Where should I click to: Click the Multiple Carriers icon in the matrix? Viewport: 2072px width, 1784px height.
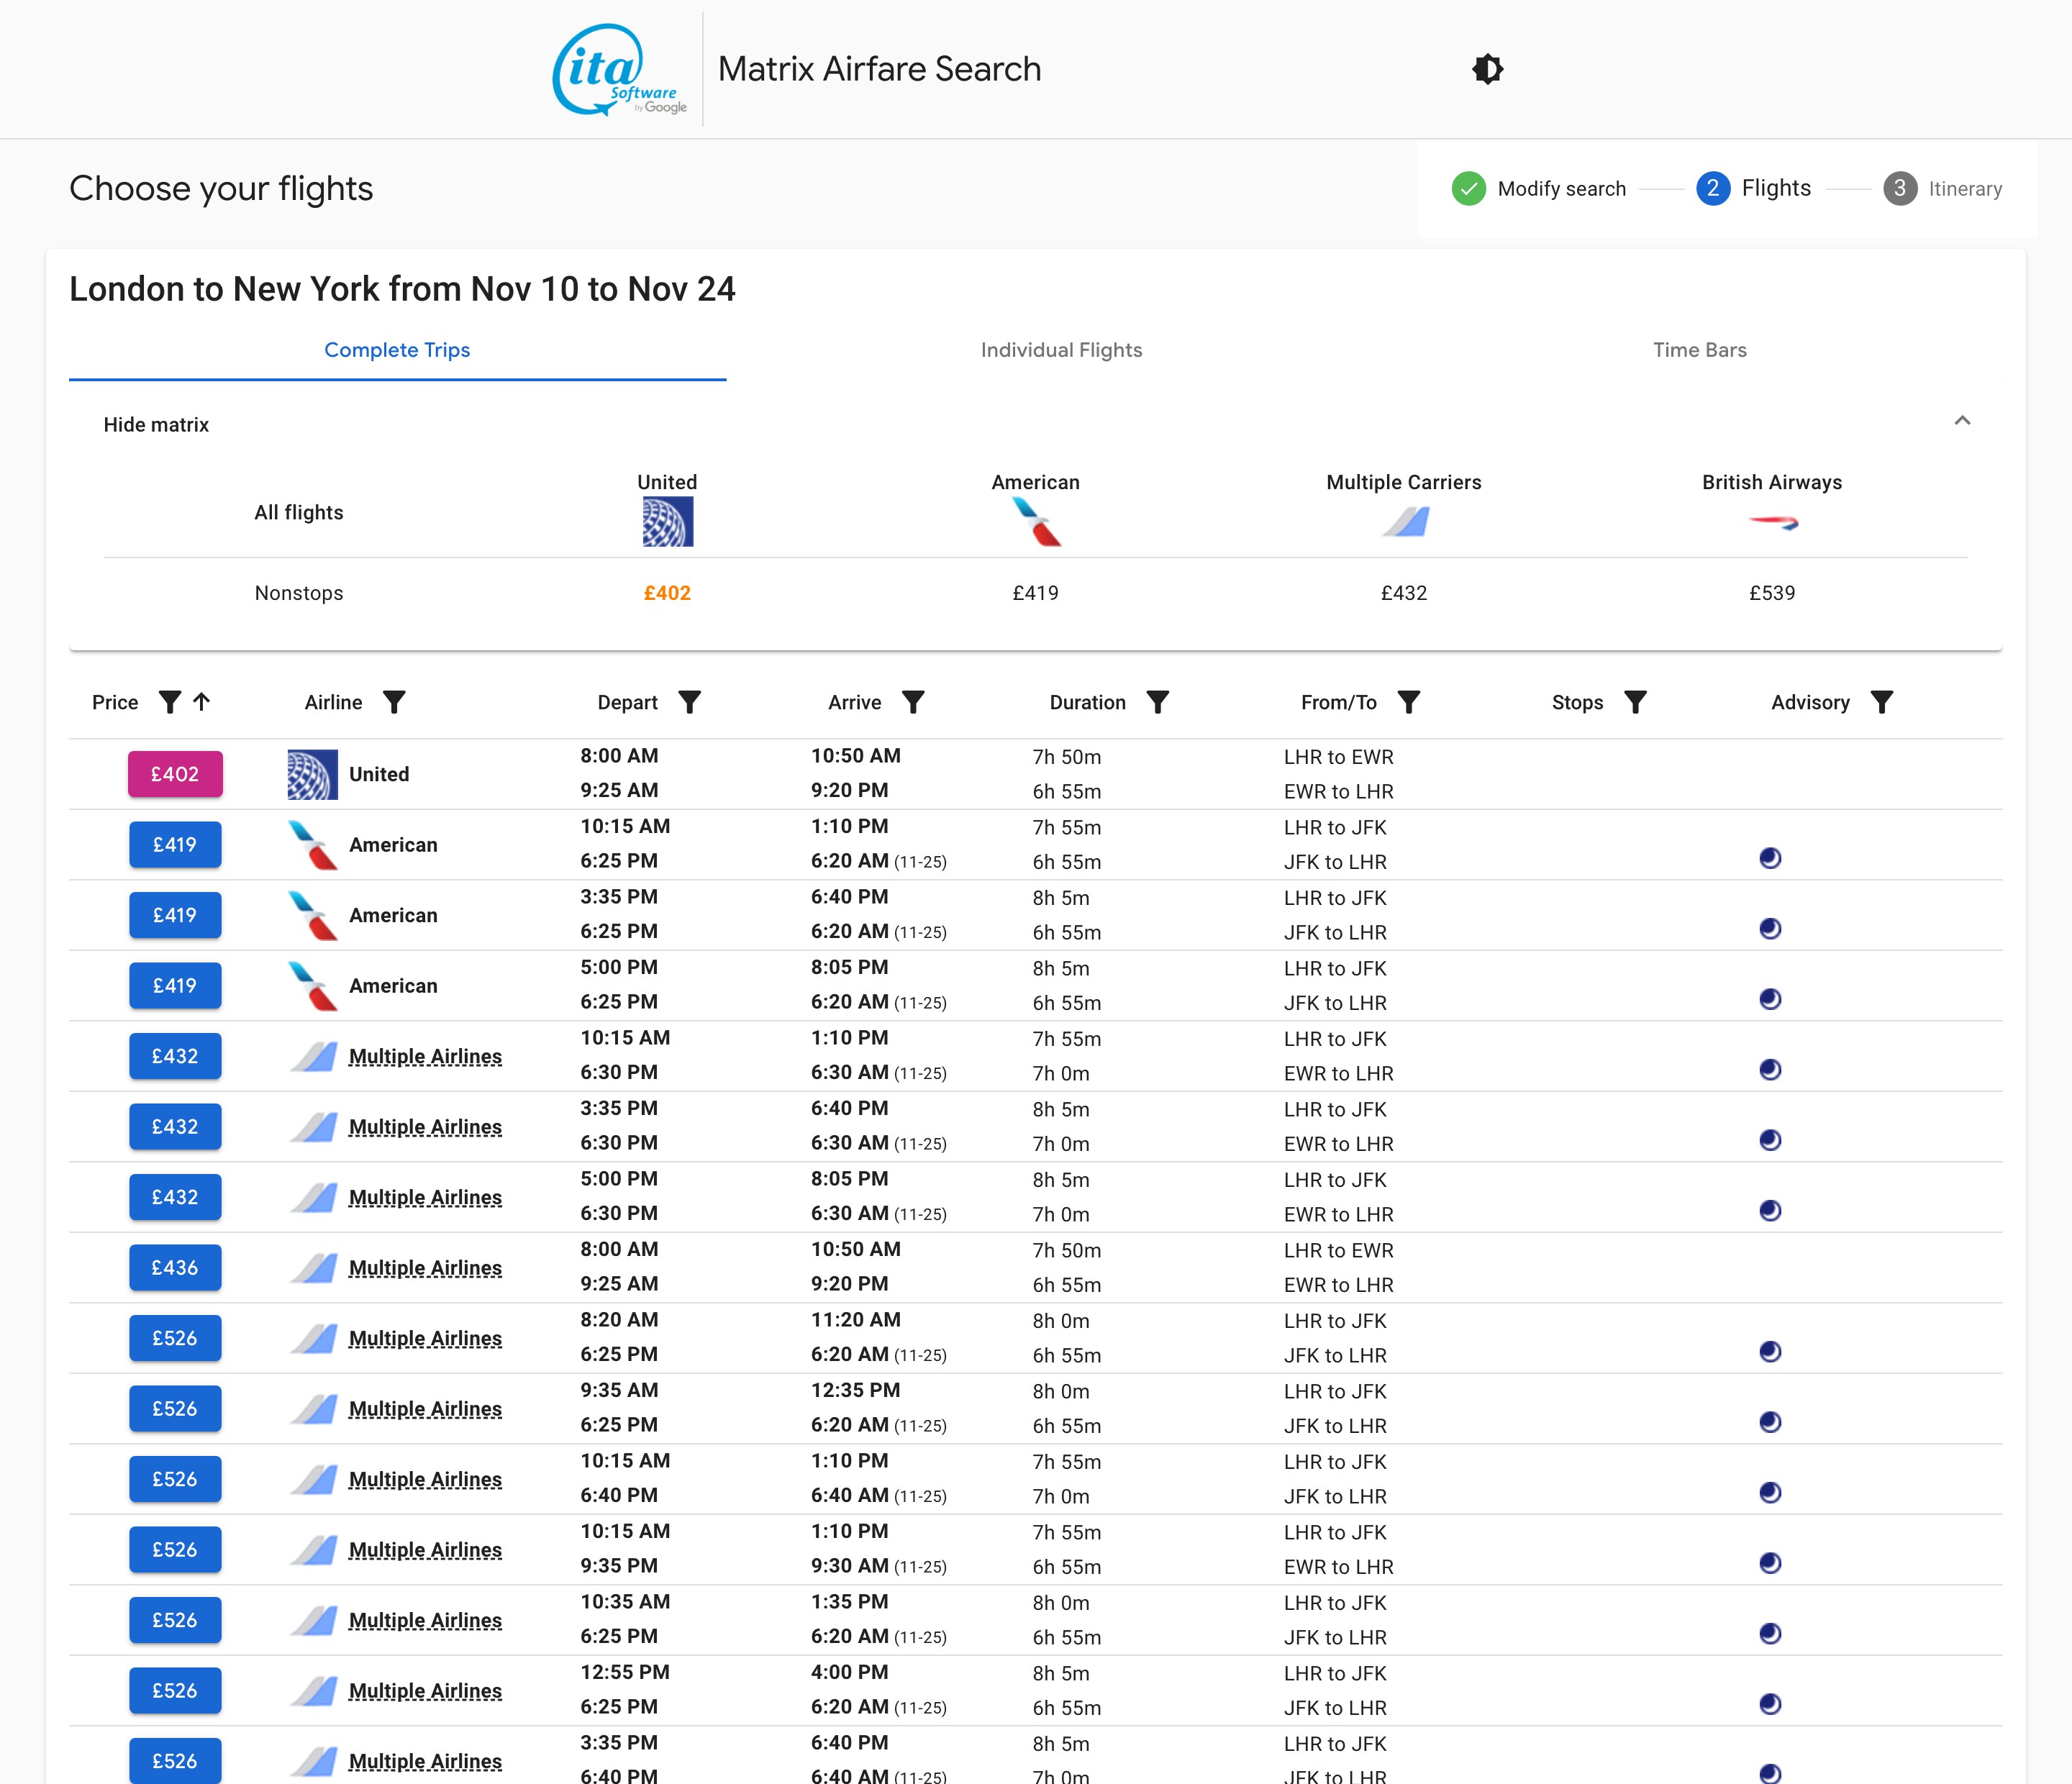[x=1404, y=522]
